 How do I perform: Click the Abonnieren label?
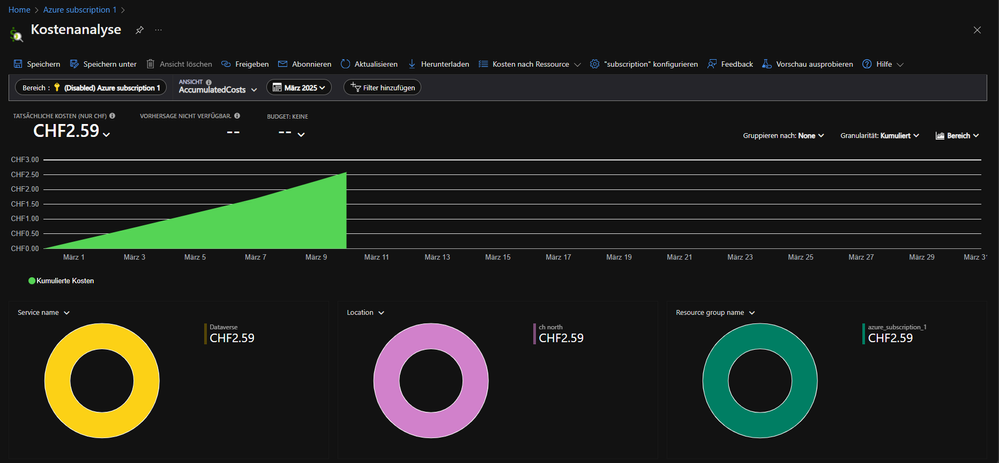click(x=312, y=64)
